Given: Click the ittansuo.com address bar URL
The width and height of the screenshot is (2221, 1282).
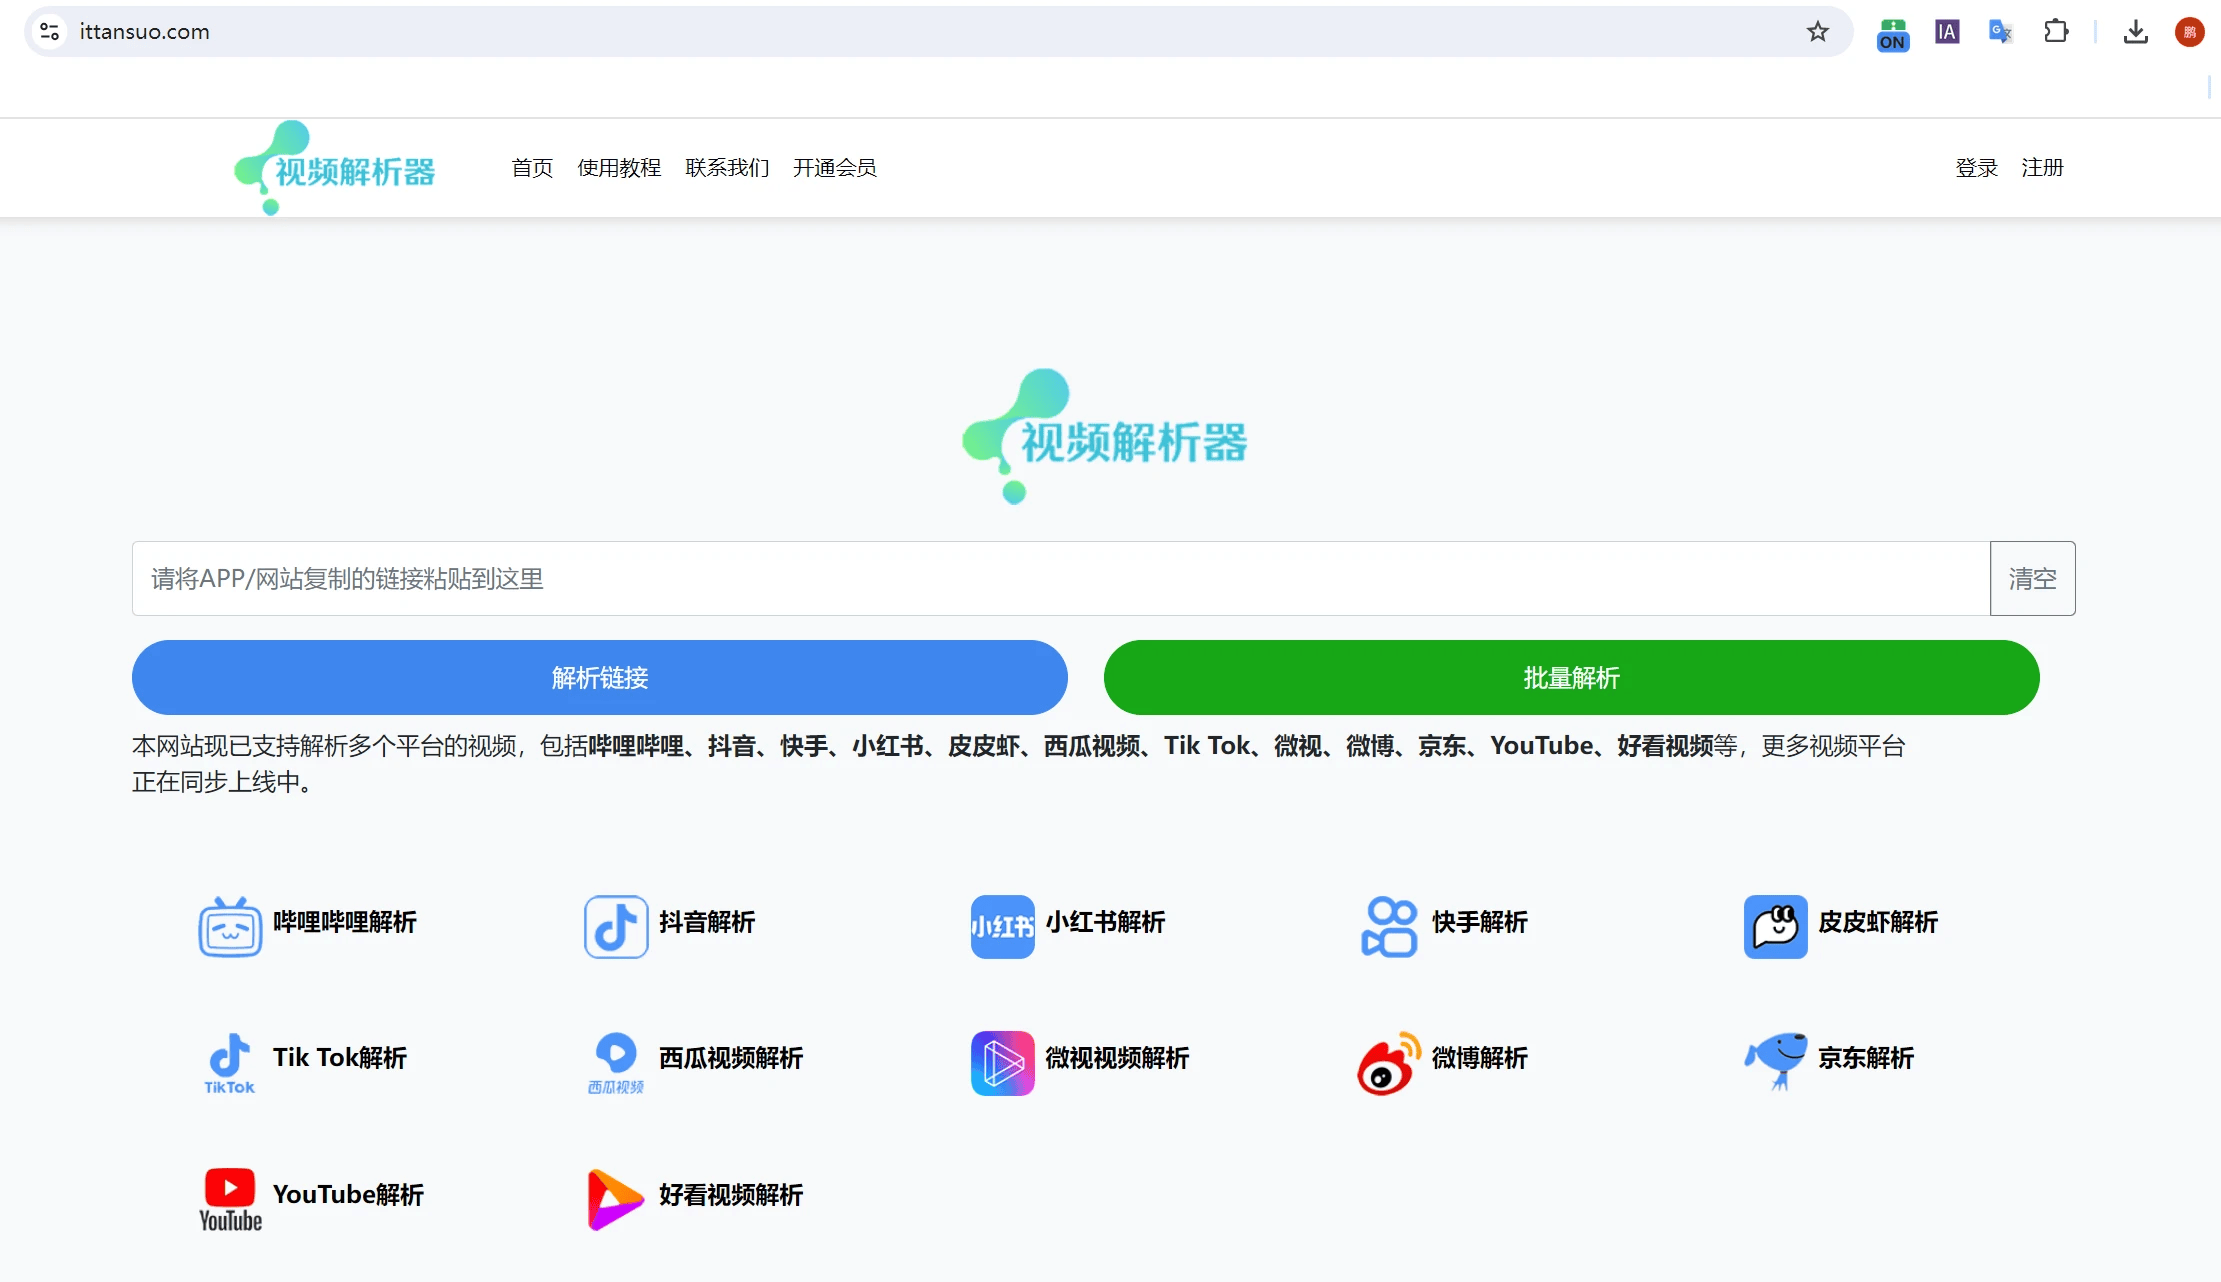Looking at the screenshot, I should tap(145, 32).
